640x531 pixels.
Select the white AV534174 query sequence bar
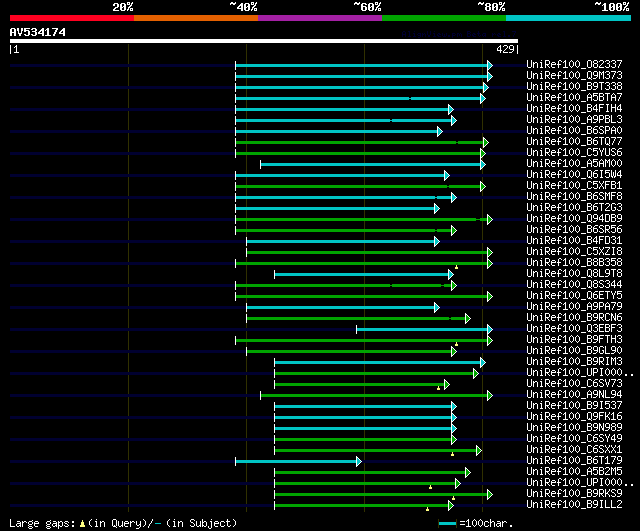point(264,41)
